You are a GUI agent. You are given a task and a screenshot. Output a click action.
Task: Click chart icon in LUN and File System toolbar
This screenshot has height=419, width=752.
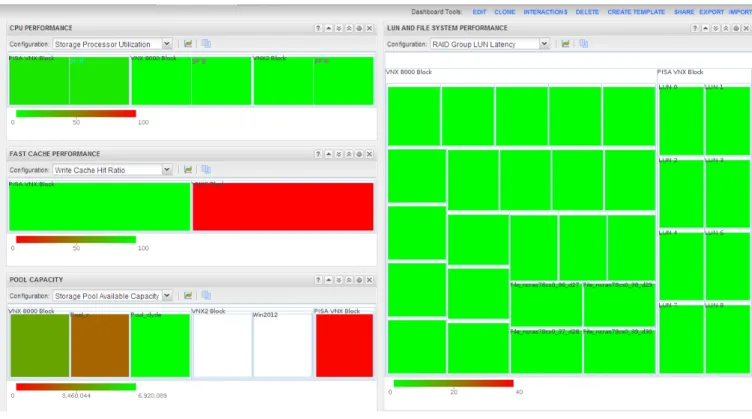pyautogui.click(x=565, y=44)
